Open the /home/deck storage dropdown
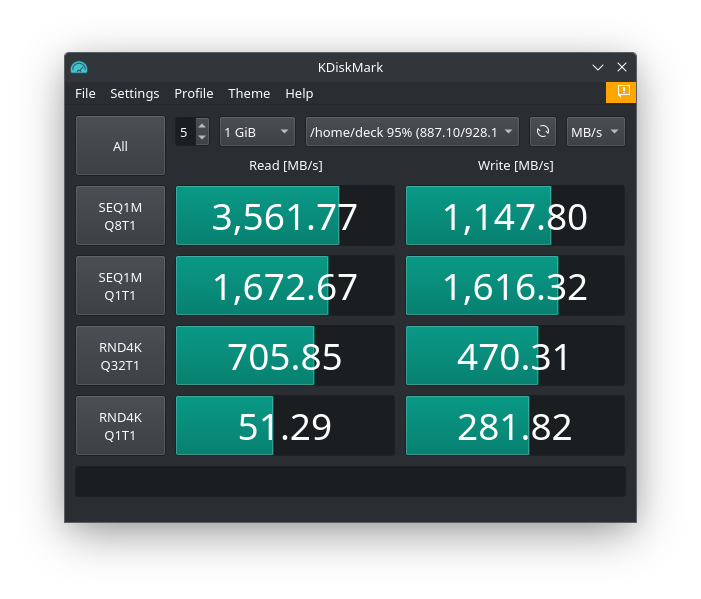This screenshot has height=599, width=701. click(412, 131)
